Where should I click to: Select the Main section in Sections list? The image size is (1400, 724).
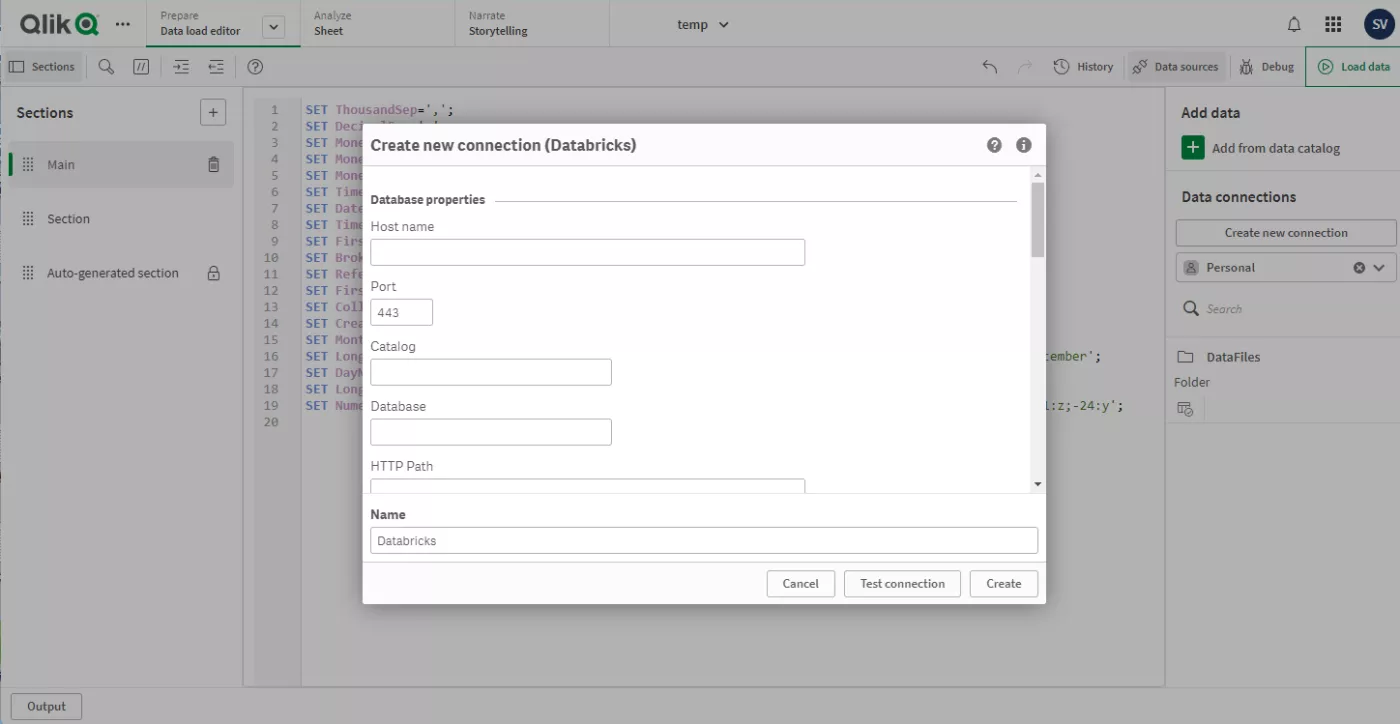[61, 164]
